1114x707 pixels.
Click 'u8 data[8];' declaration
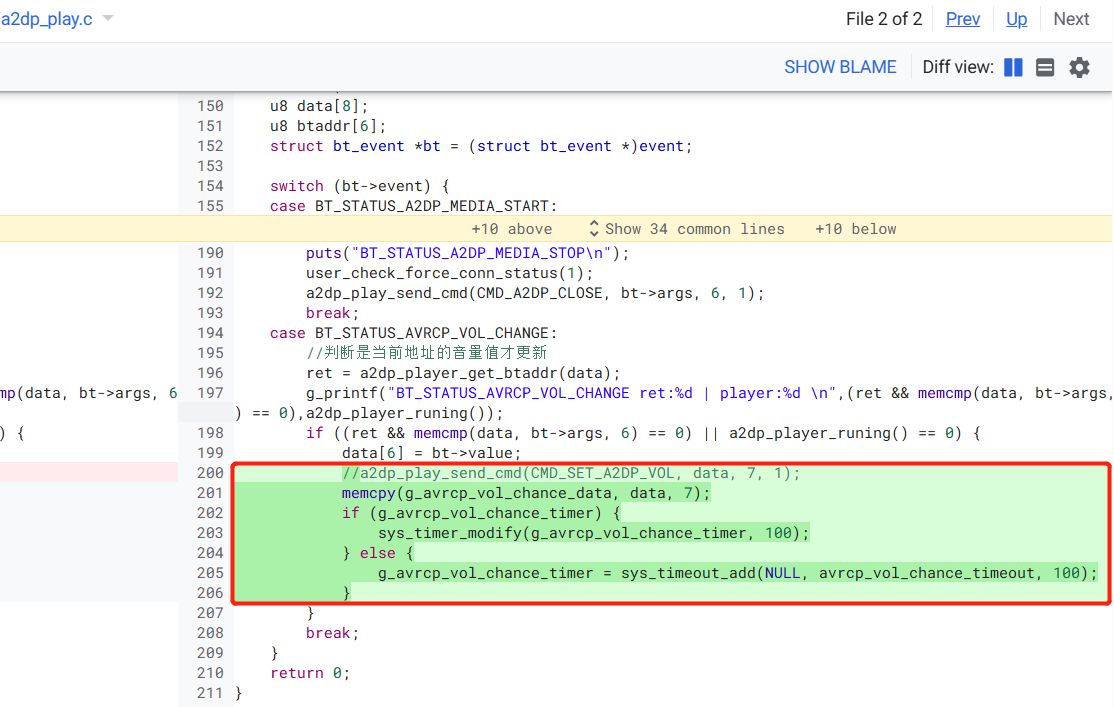[319, 106]
